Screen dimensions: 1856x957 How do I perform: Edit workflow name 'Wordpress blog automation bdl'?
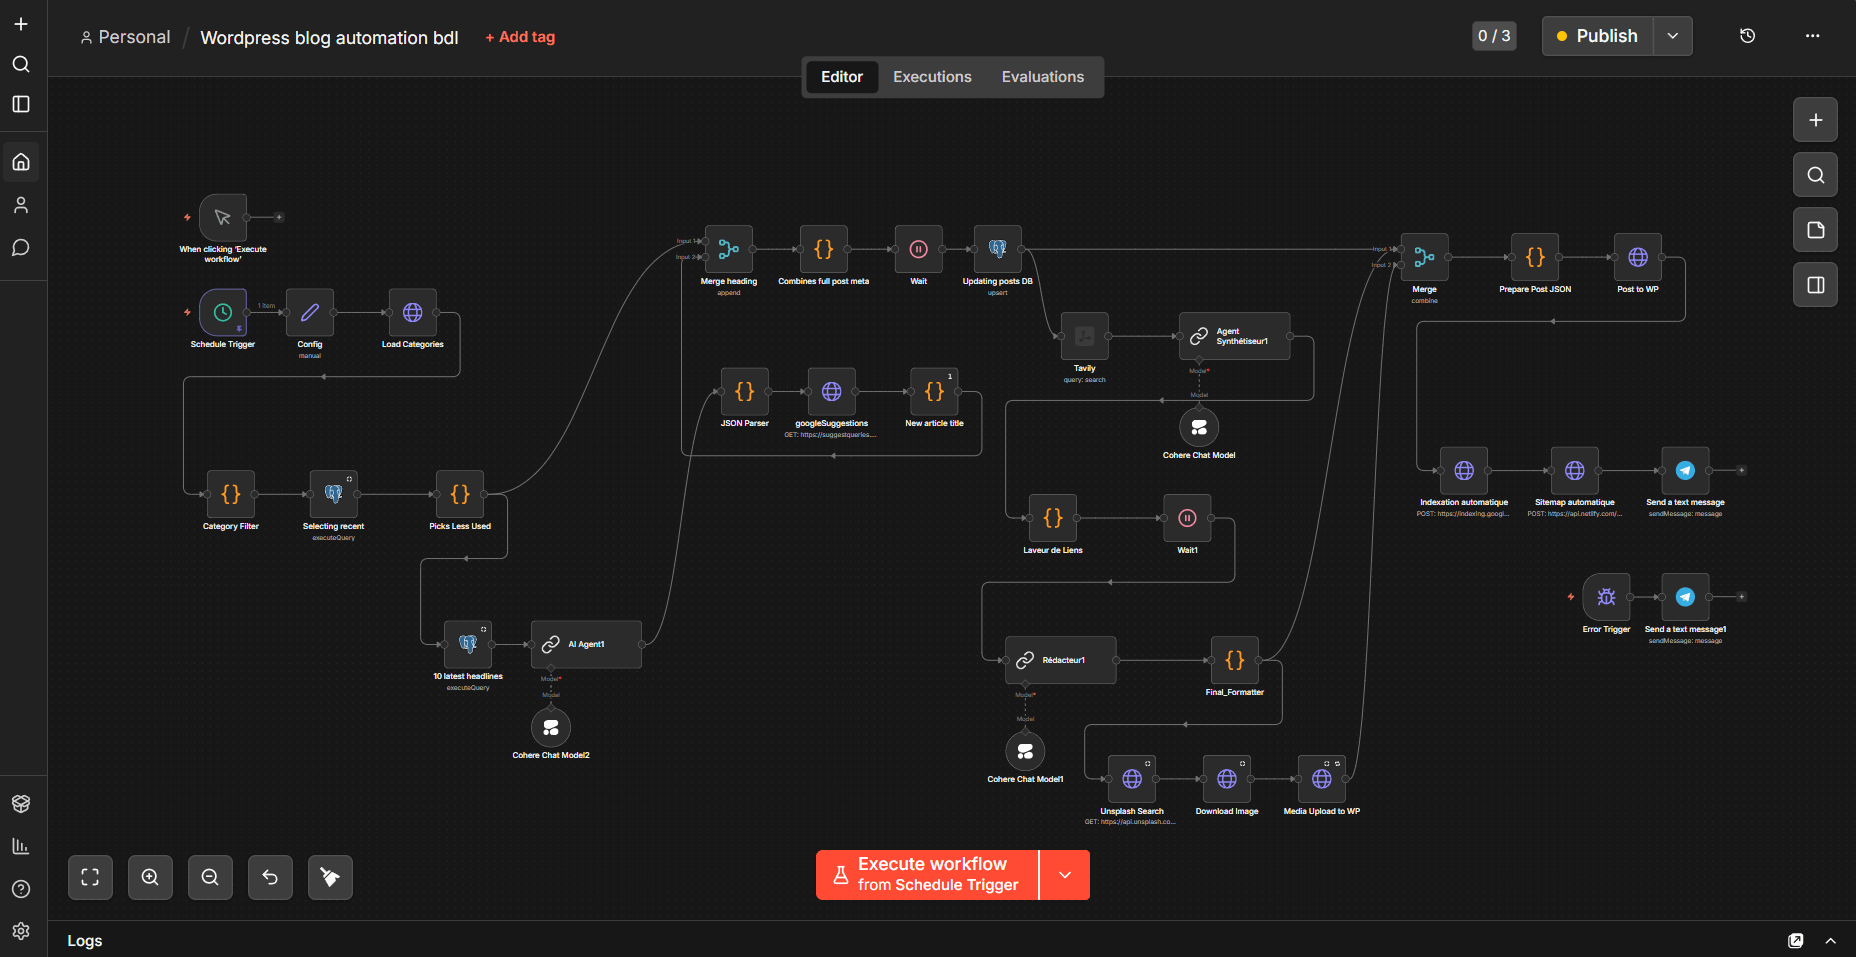(329, 37)
